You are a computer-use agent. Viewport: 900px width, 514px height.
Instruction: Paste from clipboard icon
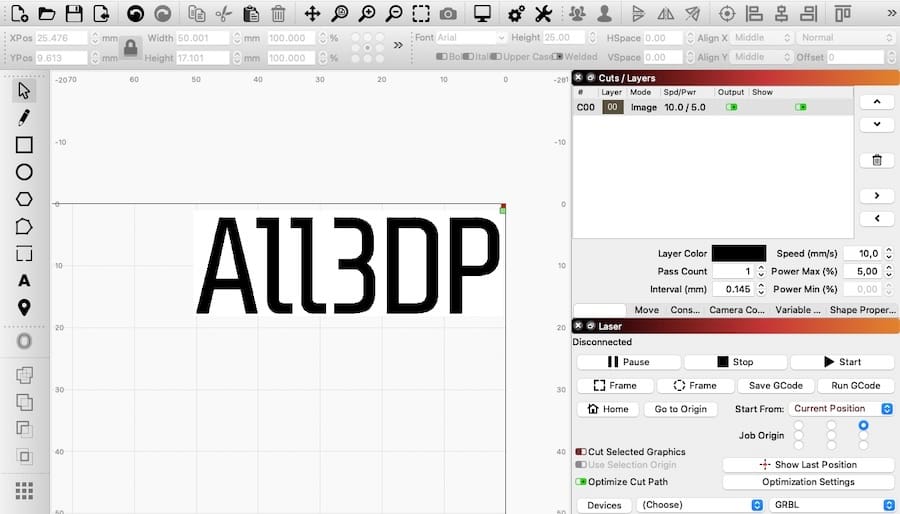251,13
